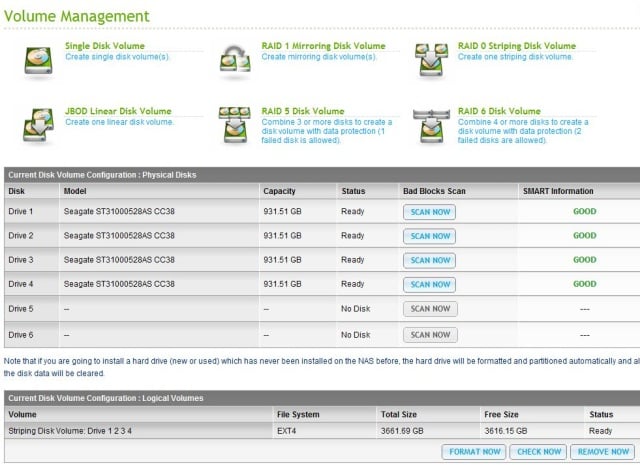Open Single Disk Volume link
Screen dimensions: 640x465
(x=105, y=46)
